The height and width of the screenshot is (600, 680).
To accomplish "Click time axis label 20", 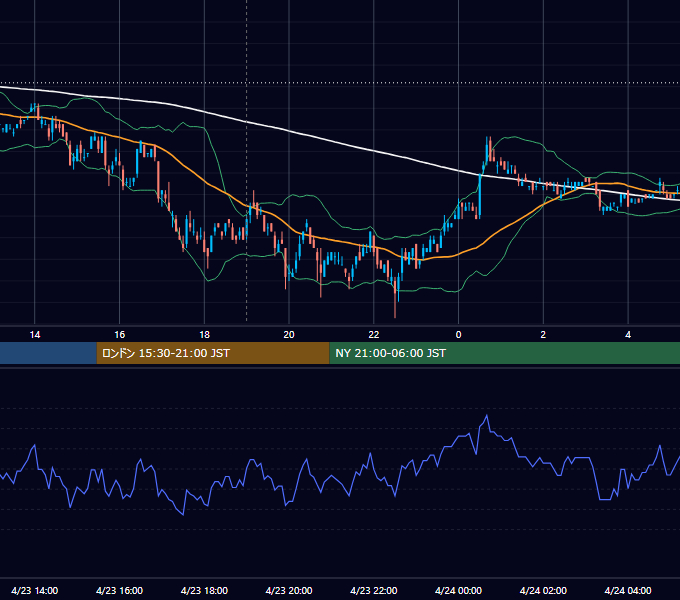I will coord(289,335).
